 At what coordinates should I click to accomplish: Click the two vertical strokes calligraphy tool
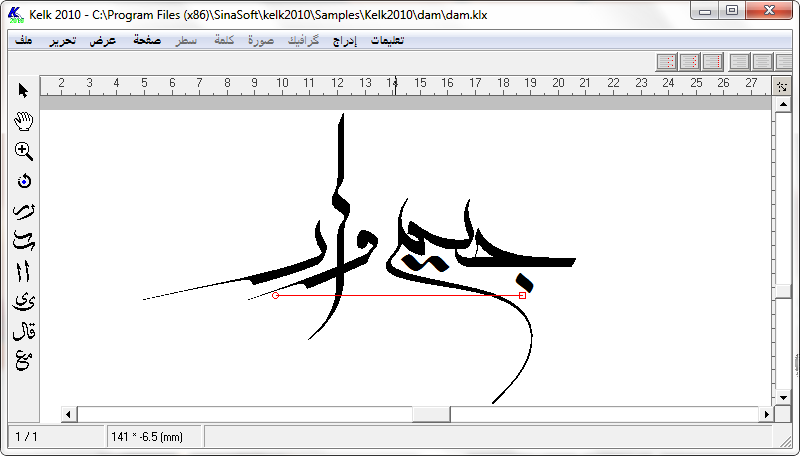click(24, 271)
